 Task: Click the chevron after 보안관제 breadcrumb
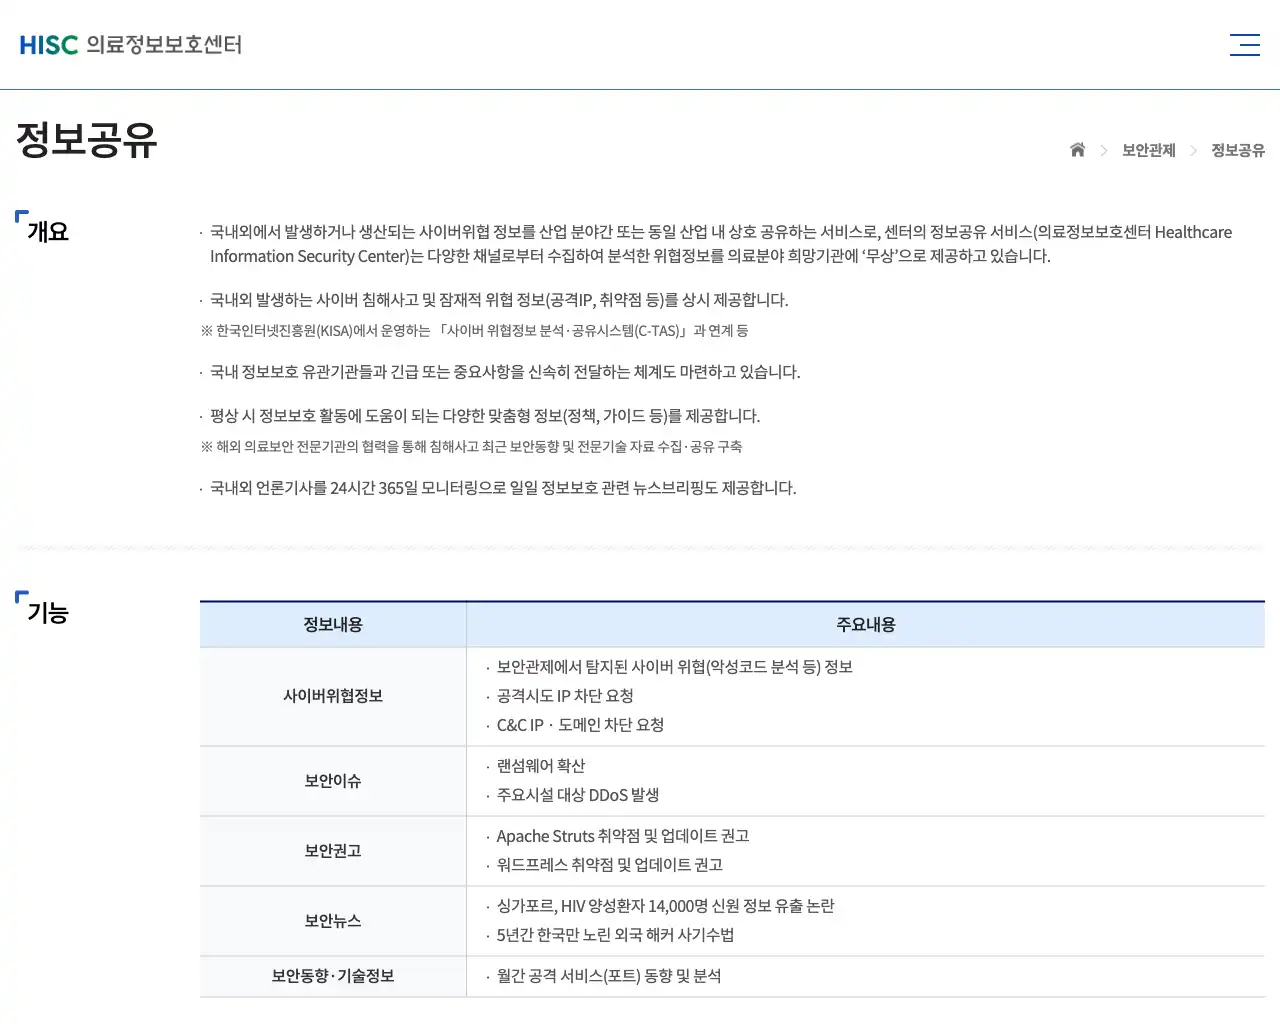tap(1193, 150)
